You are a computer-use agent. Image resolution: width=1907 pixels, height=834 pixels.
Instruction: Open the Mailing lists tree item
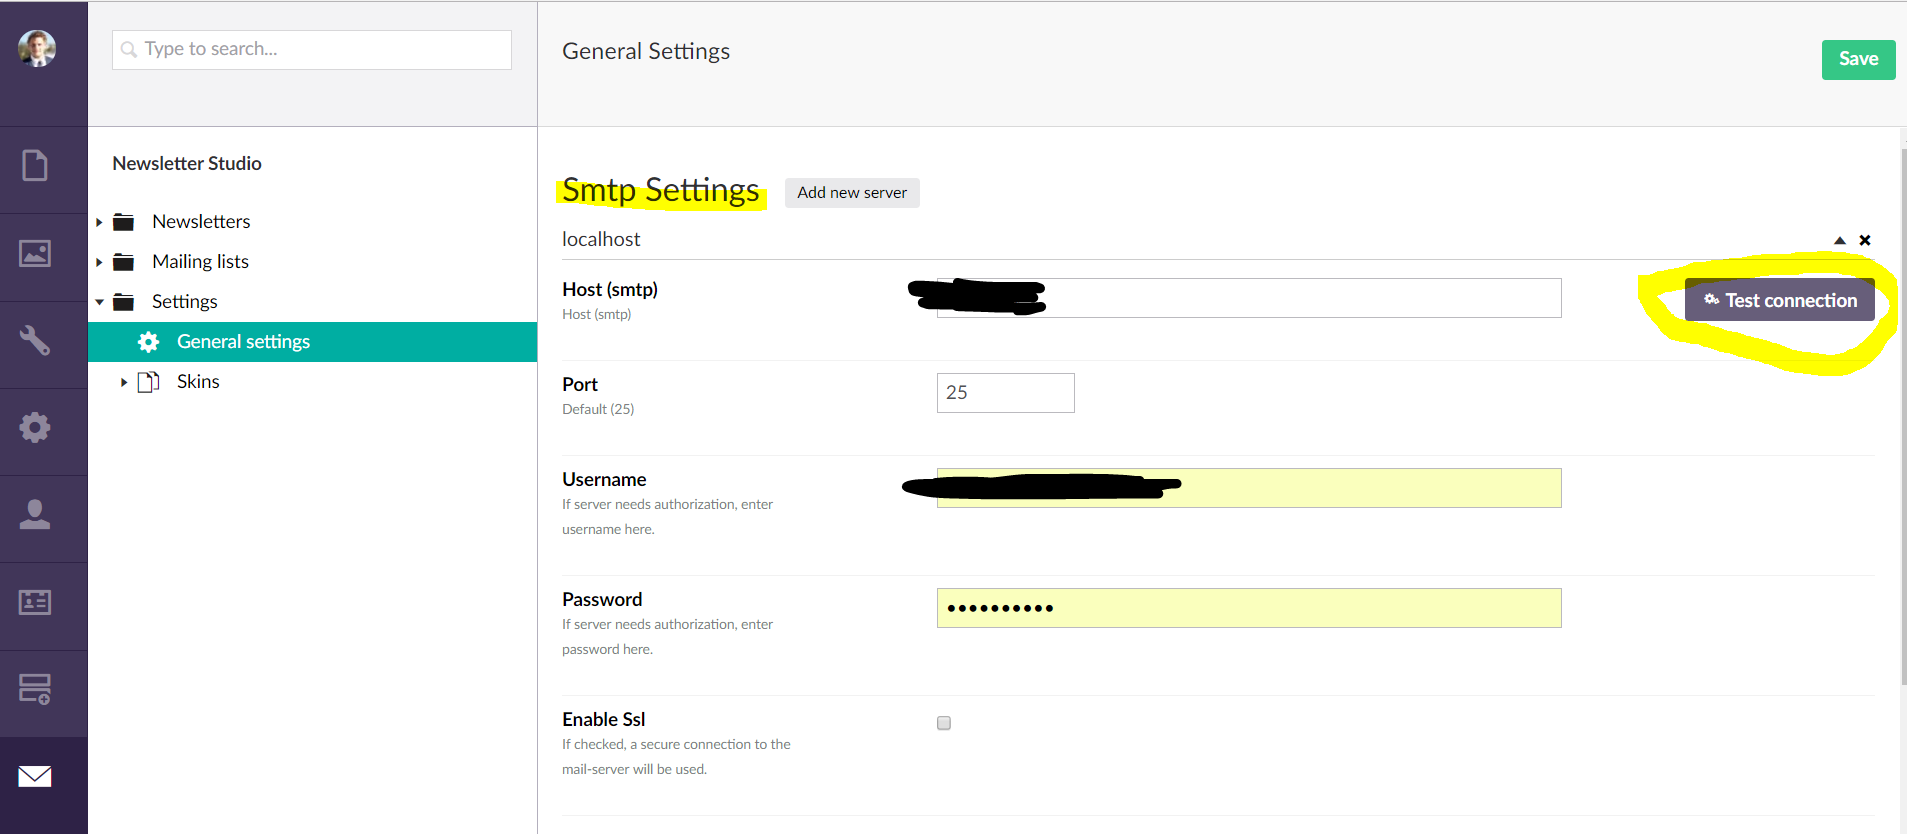pos(200,261)
